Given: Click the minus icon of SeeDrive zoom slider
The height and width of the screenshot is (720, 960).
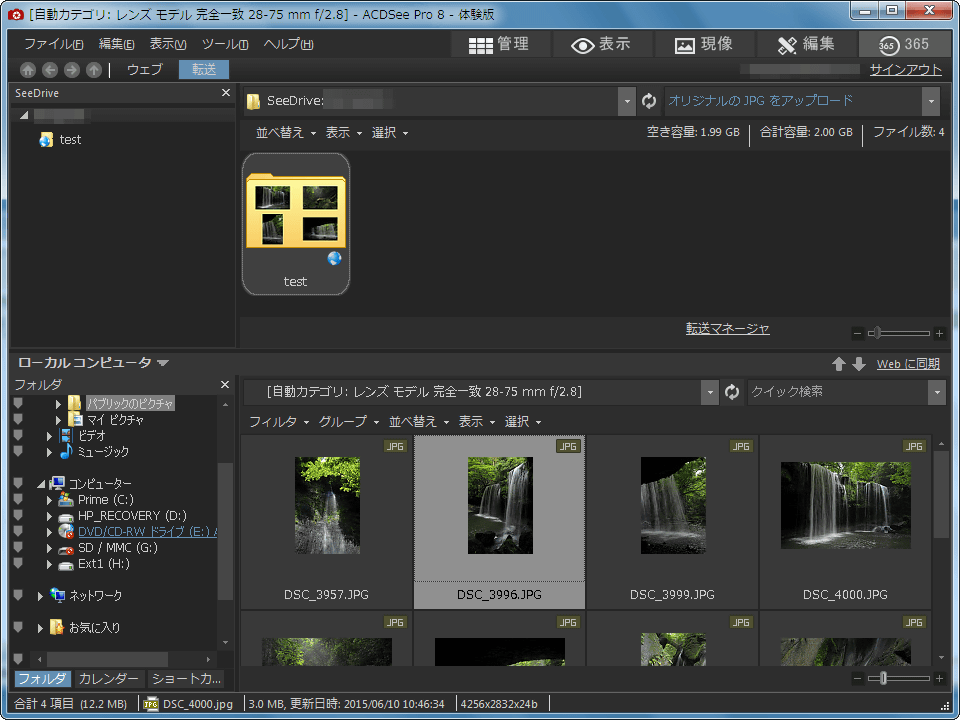Looking at the screenshot, I should (857, 334).
